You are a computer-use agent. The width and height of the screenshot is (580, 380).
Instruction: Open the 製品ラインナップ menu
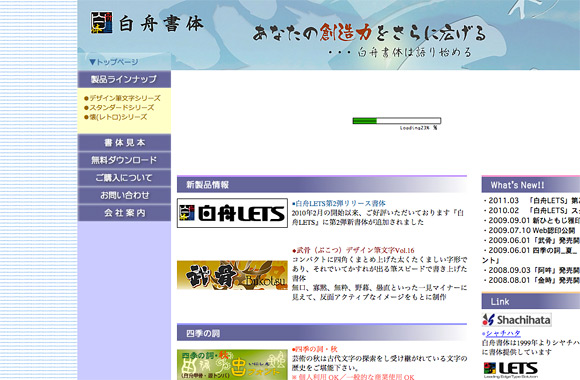[x=124, y=79]
